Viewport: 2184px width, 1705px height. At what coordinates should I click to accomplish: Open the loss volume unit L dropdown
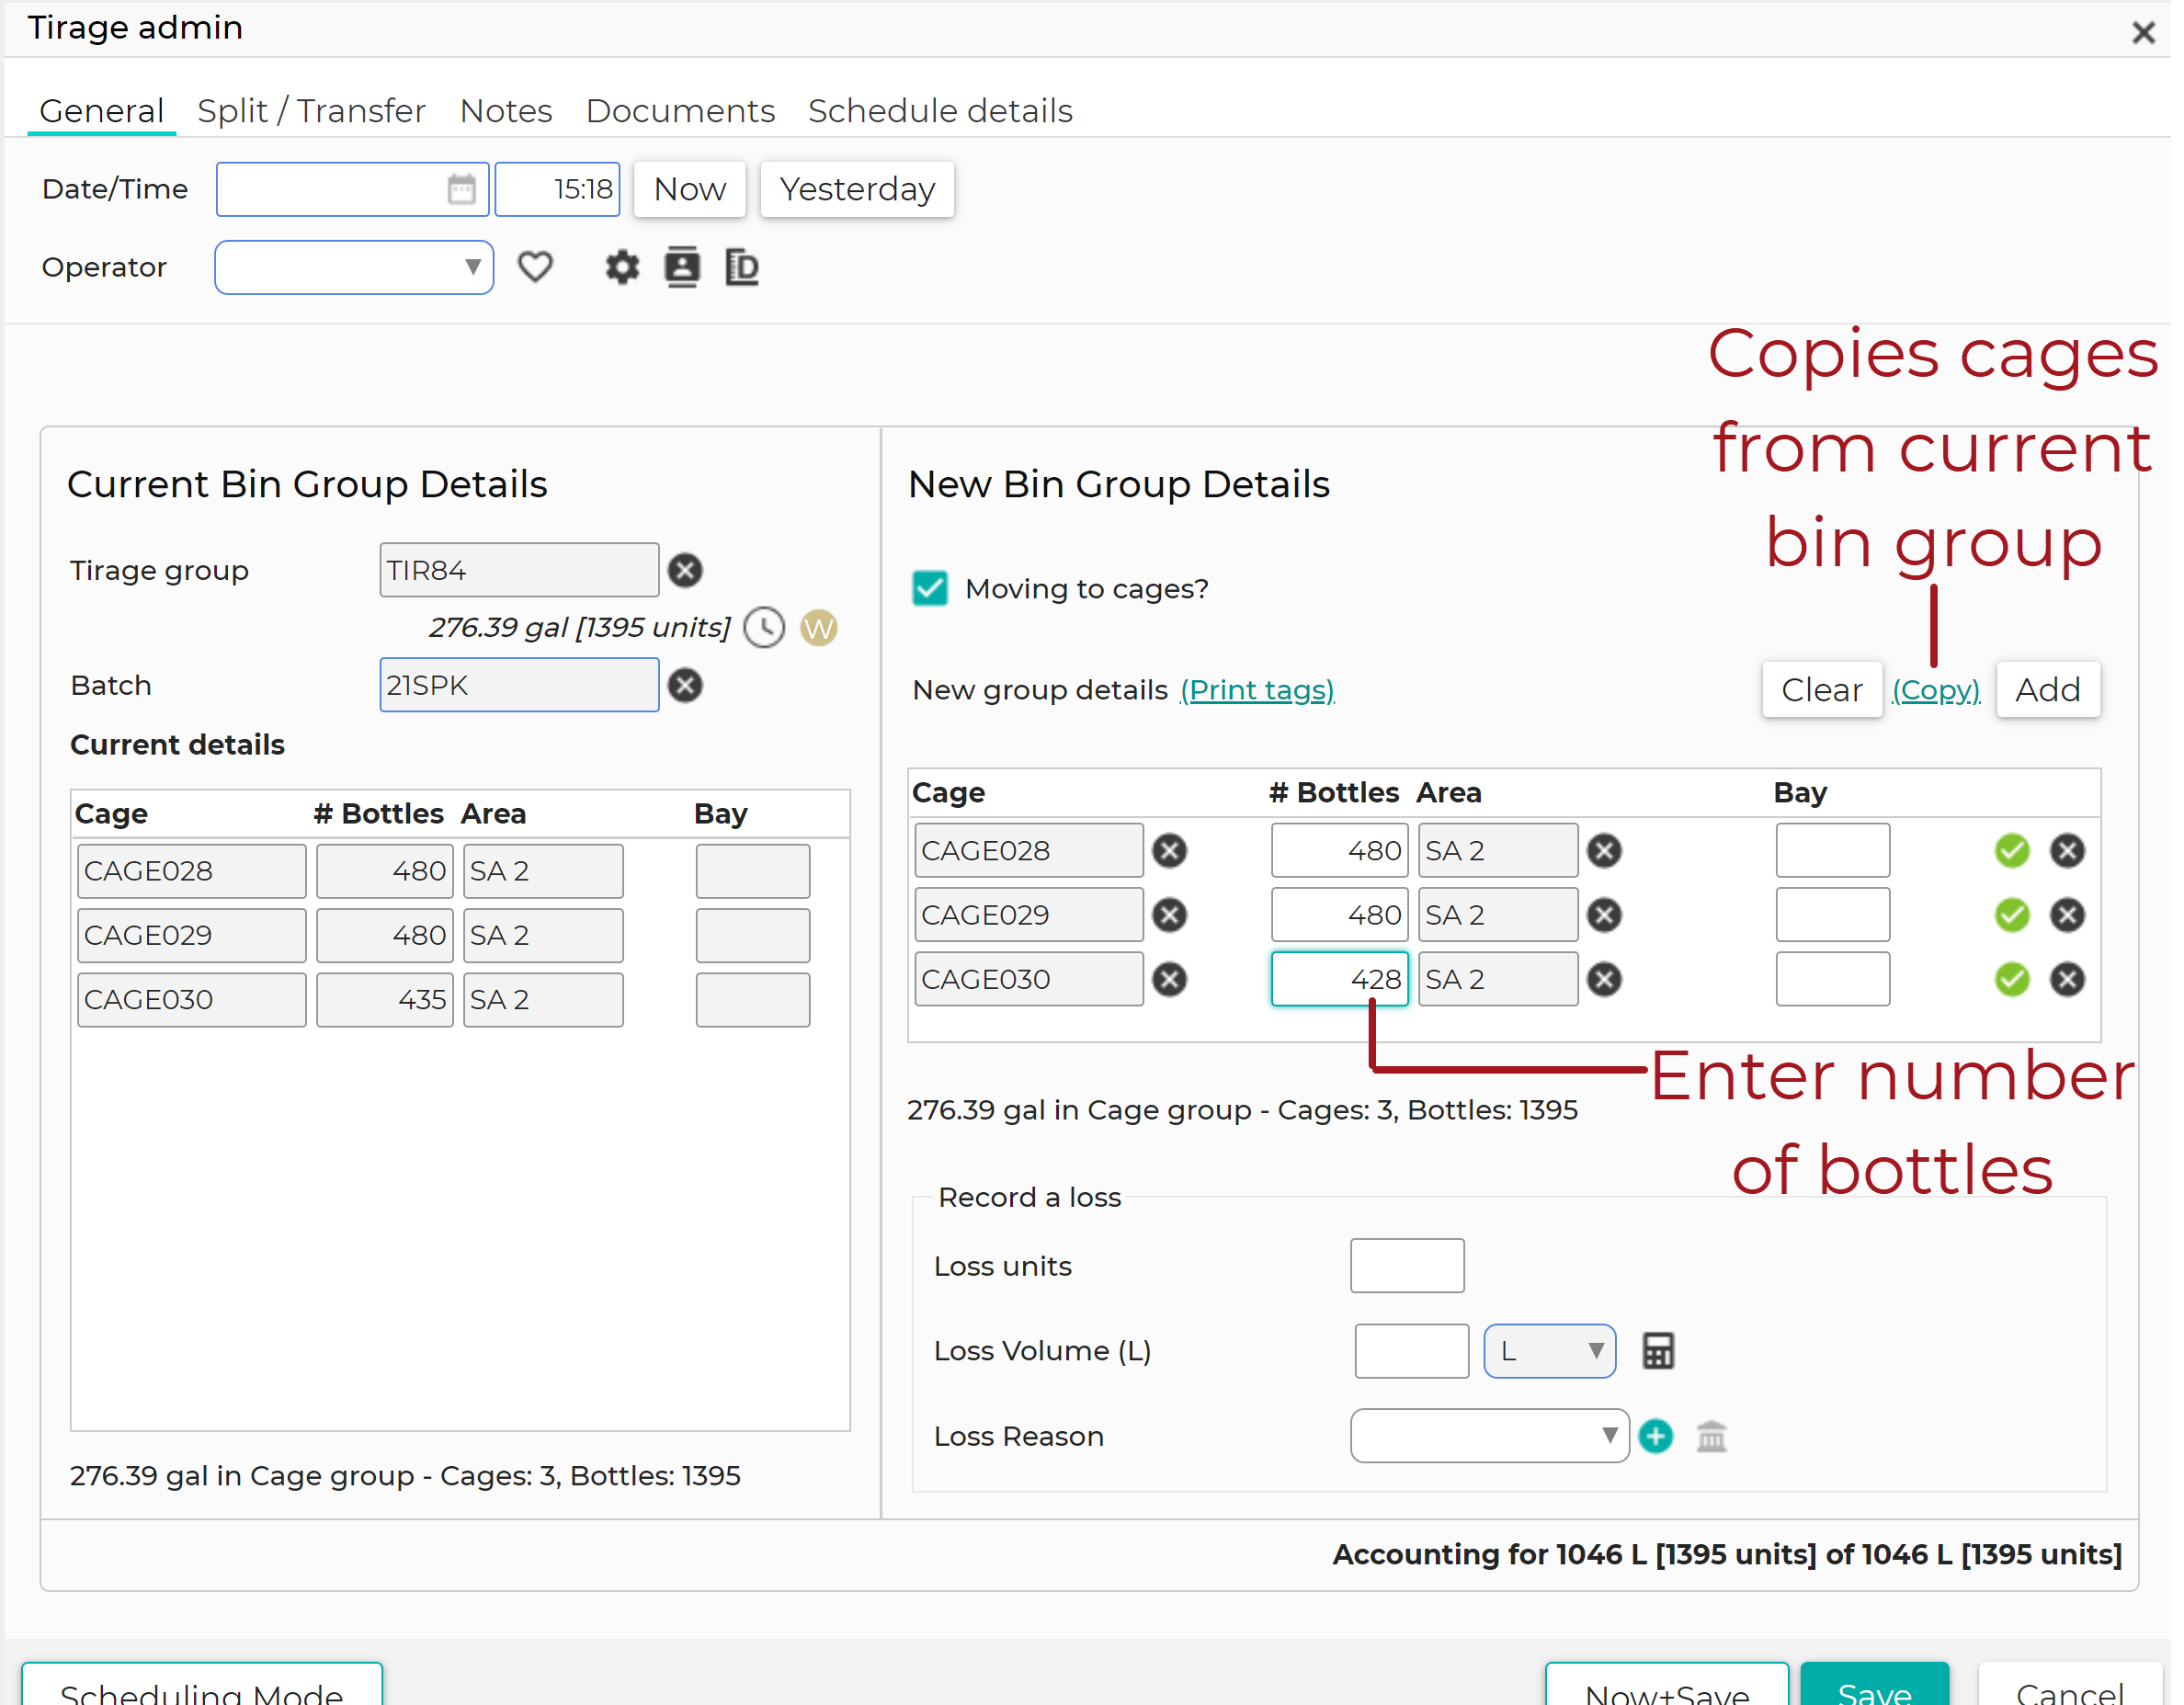coord(1552,1353)
